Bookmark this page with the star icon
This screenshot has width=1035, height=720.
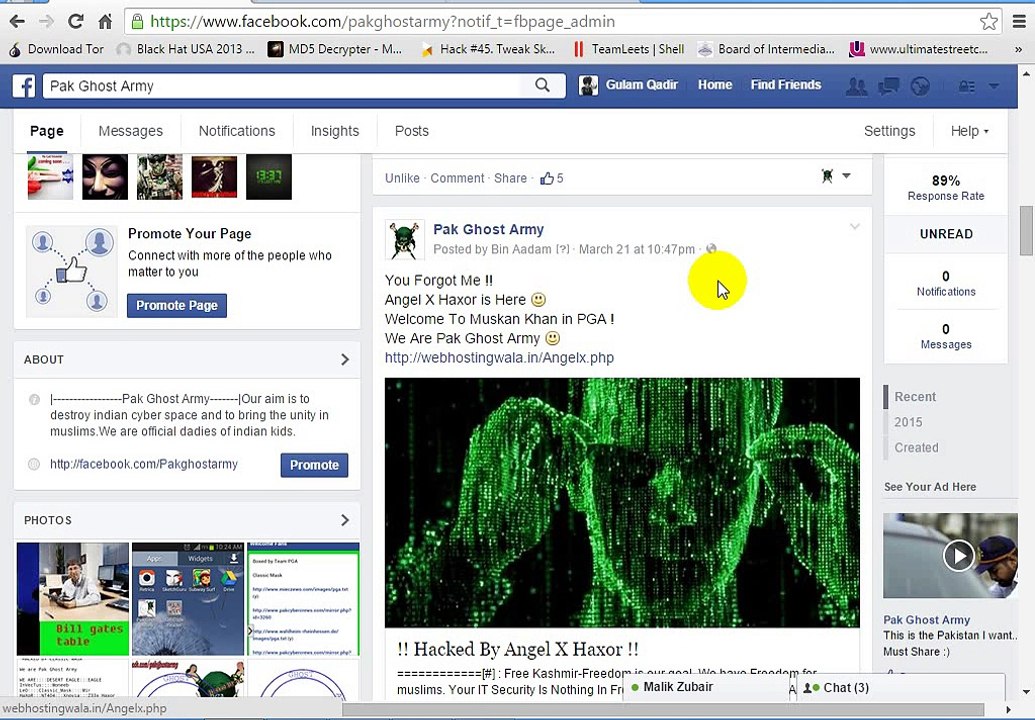988,22
